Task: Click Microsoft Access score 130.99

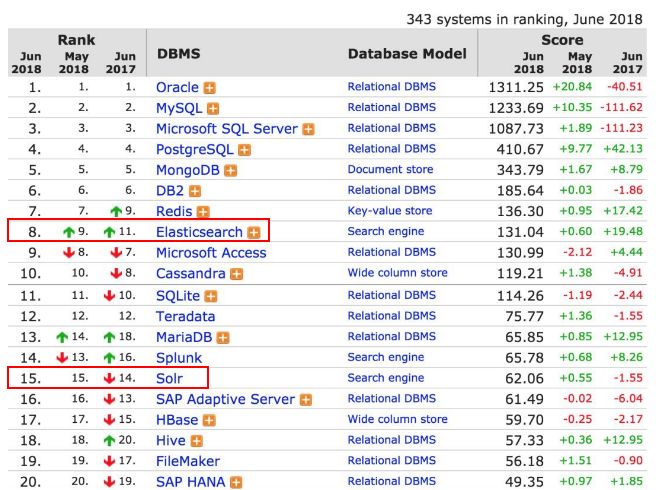Action: point(520,253)
